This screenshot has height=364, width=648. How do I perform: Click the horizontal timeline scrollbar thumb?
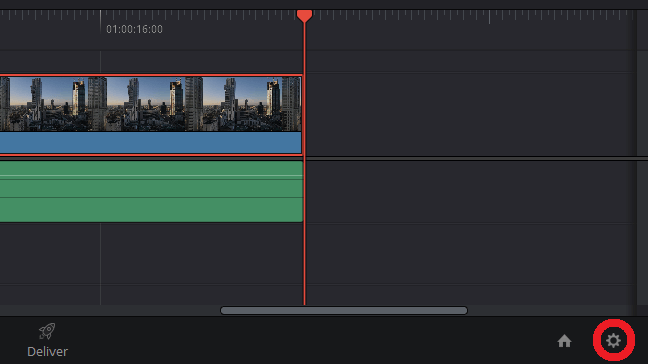344,310
